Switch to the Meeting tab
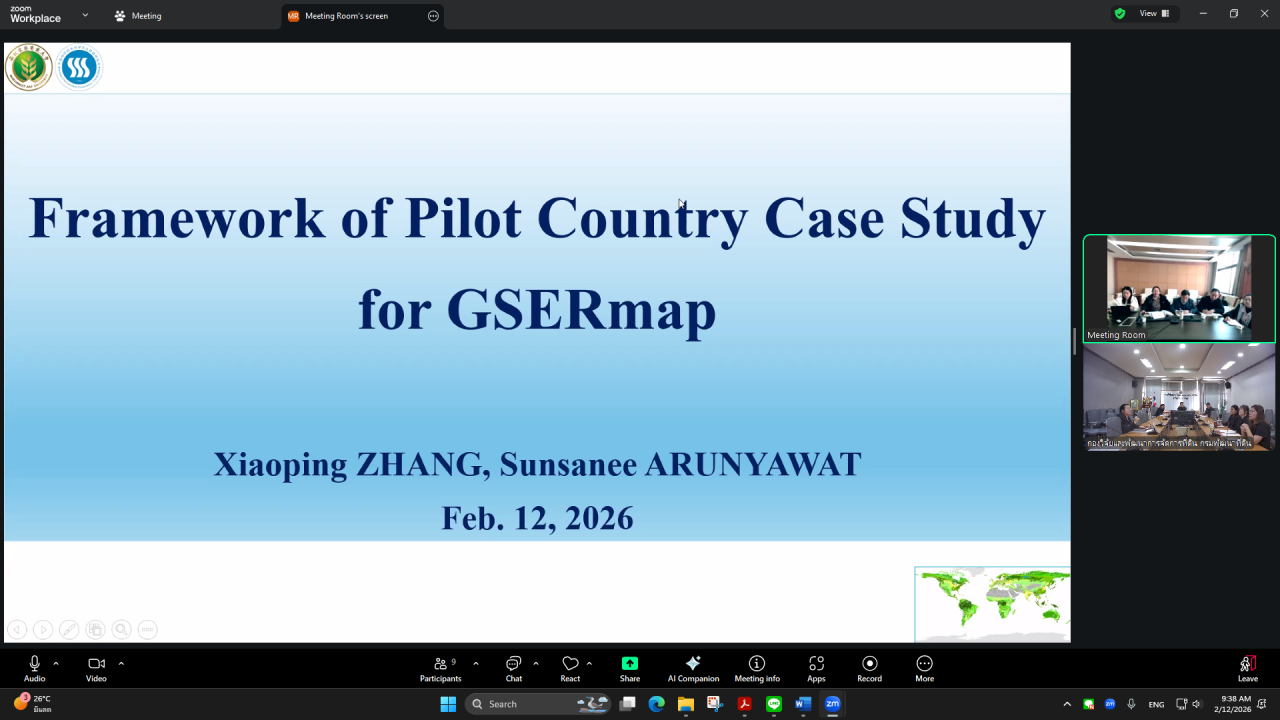Viewport: 1280px width, 720px height. (138, 16)
